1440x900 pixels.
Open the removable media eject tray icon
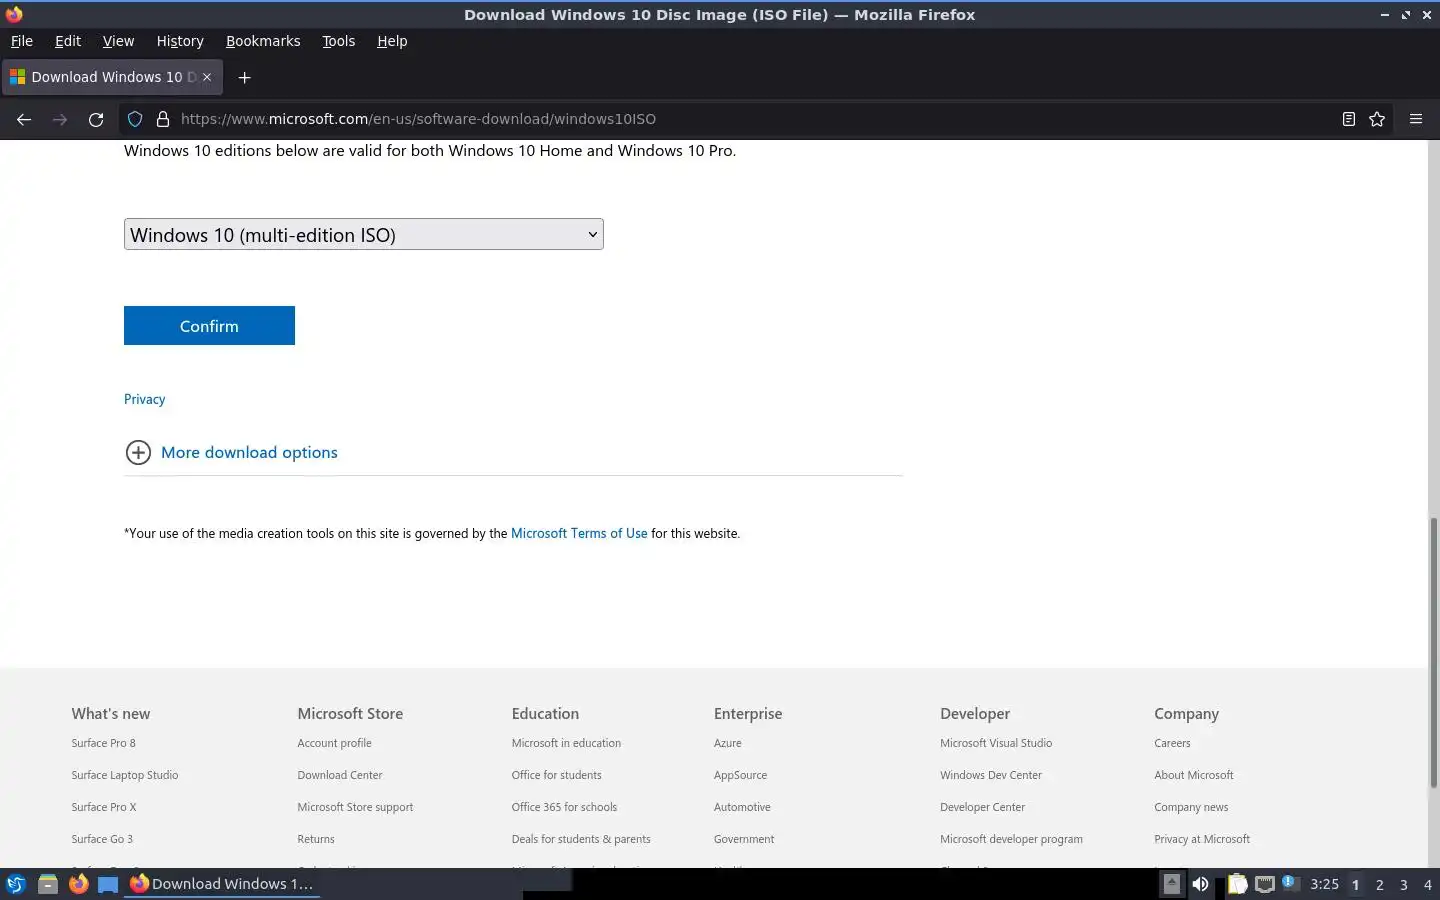point(1171,884)
